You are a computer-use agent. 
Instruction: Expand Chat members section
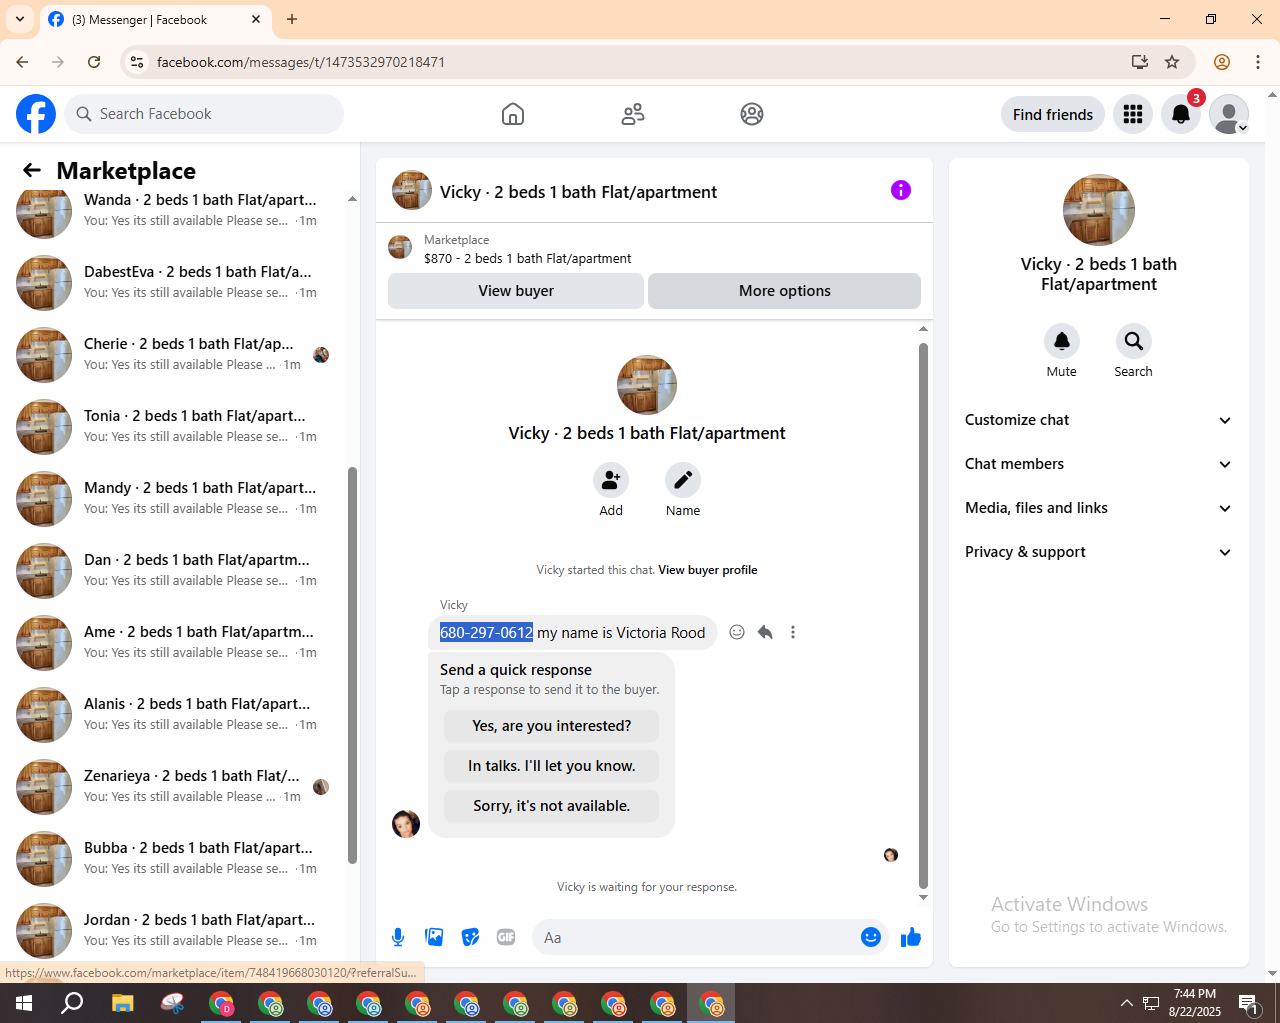(x=1098, y=464)
